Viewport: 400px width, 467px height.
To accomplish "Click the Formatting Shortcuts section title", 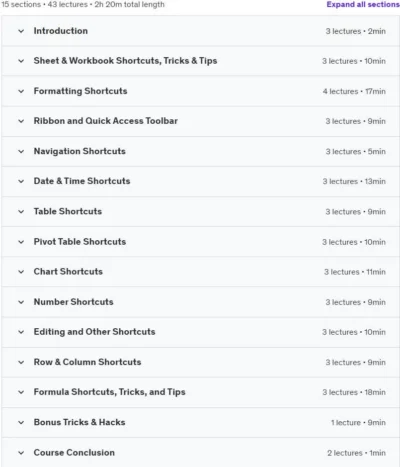I will pyautogui.click(x=80, y=91).
